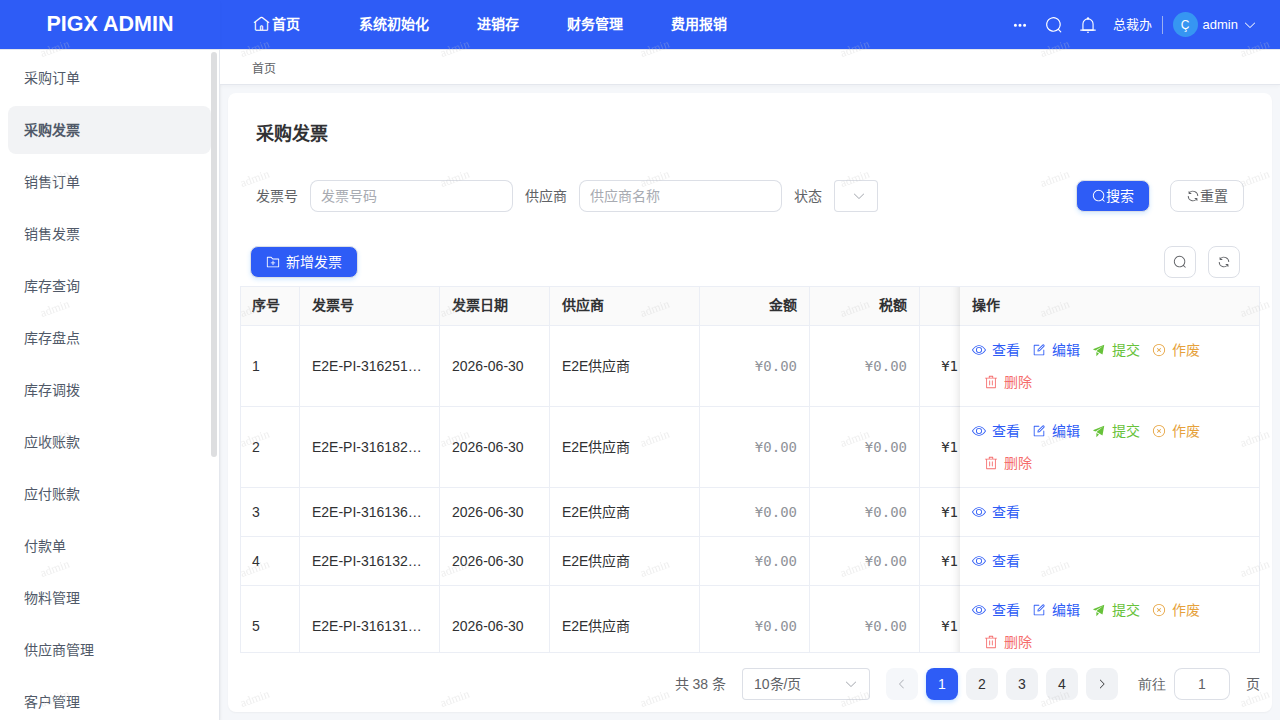Delete invoice in row 2

1008,463
